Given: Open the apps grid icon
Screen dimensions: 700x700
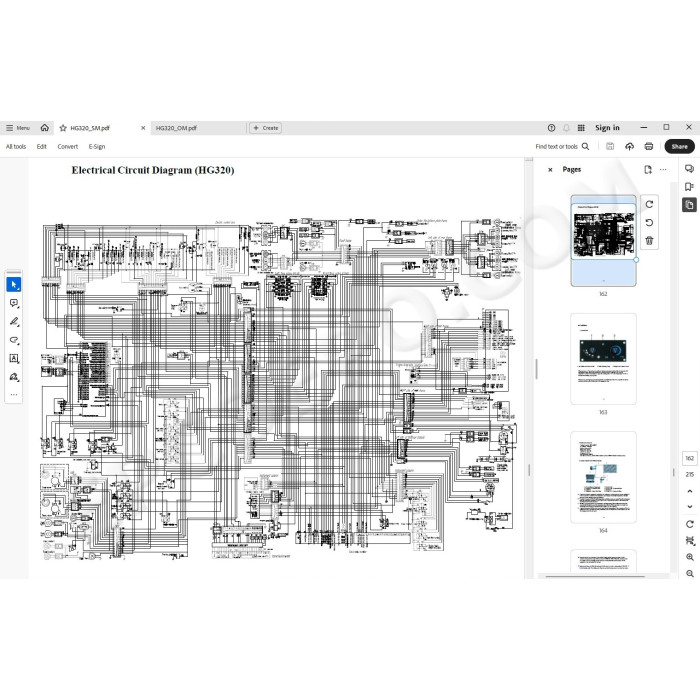Looking at the screenshot, I should [581, 128].
